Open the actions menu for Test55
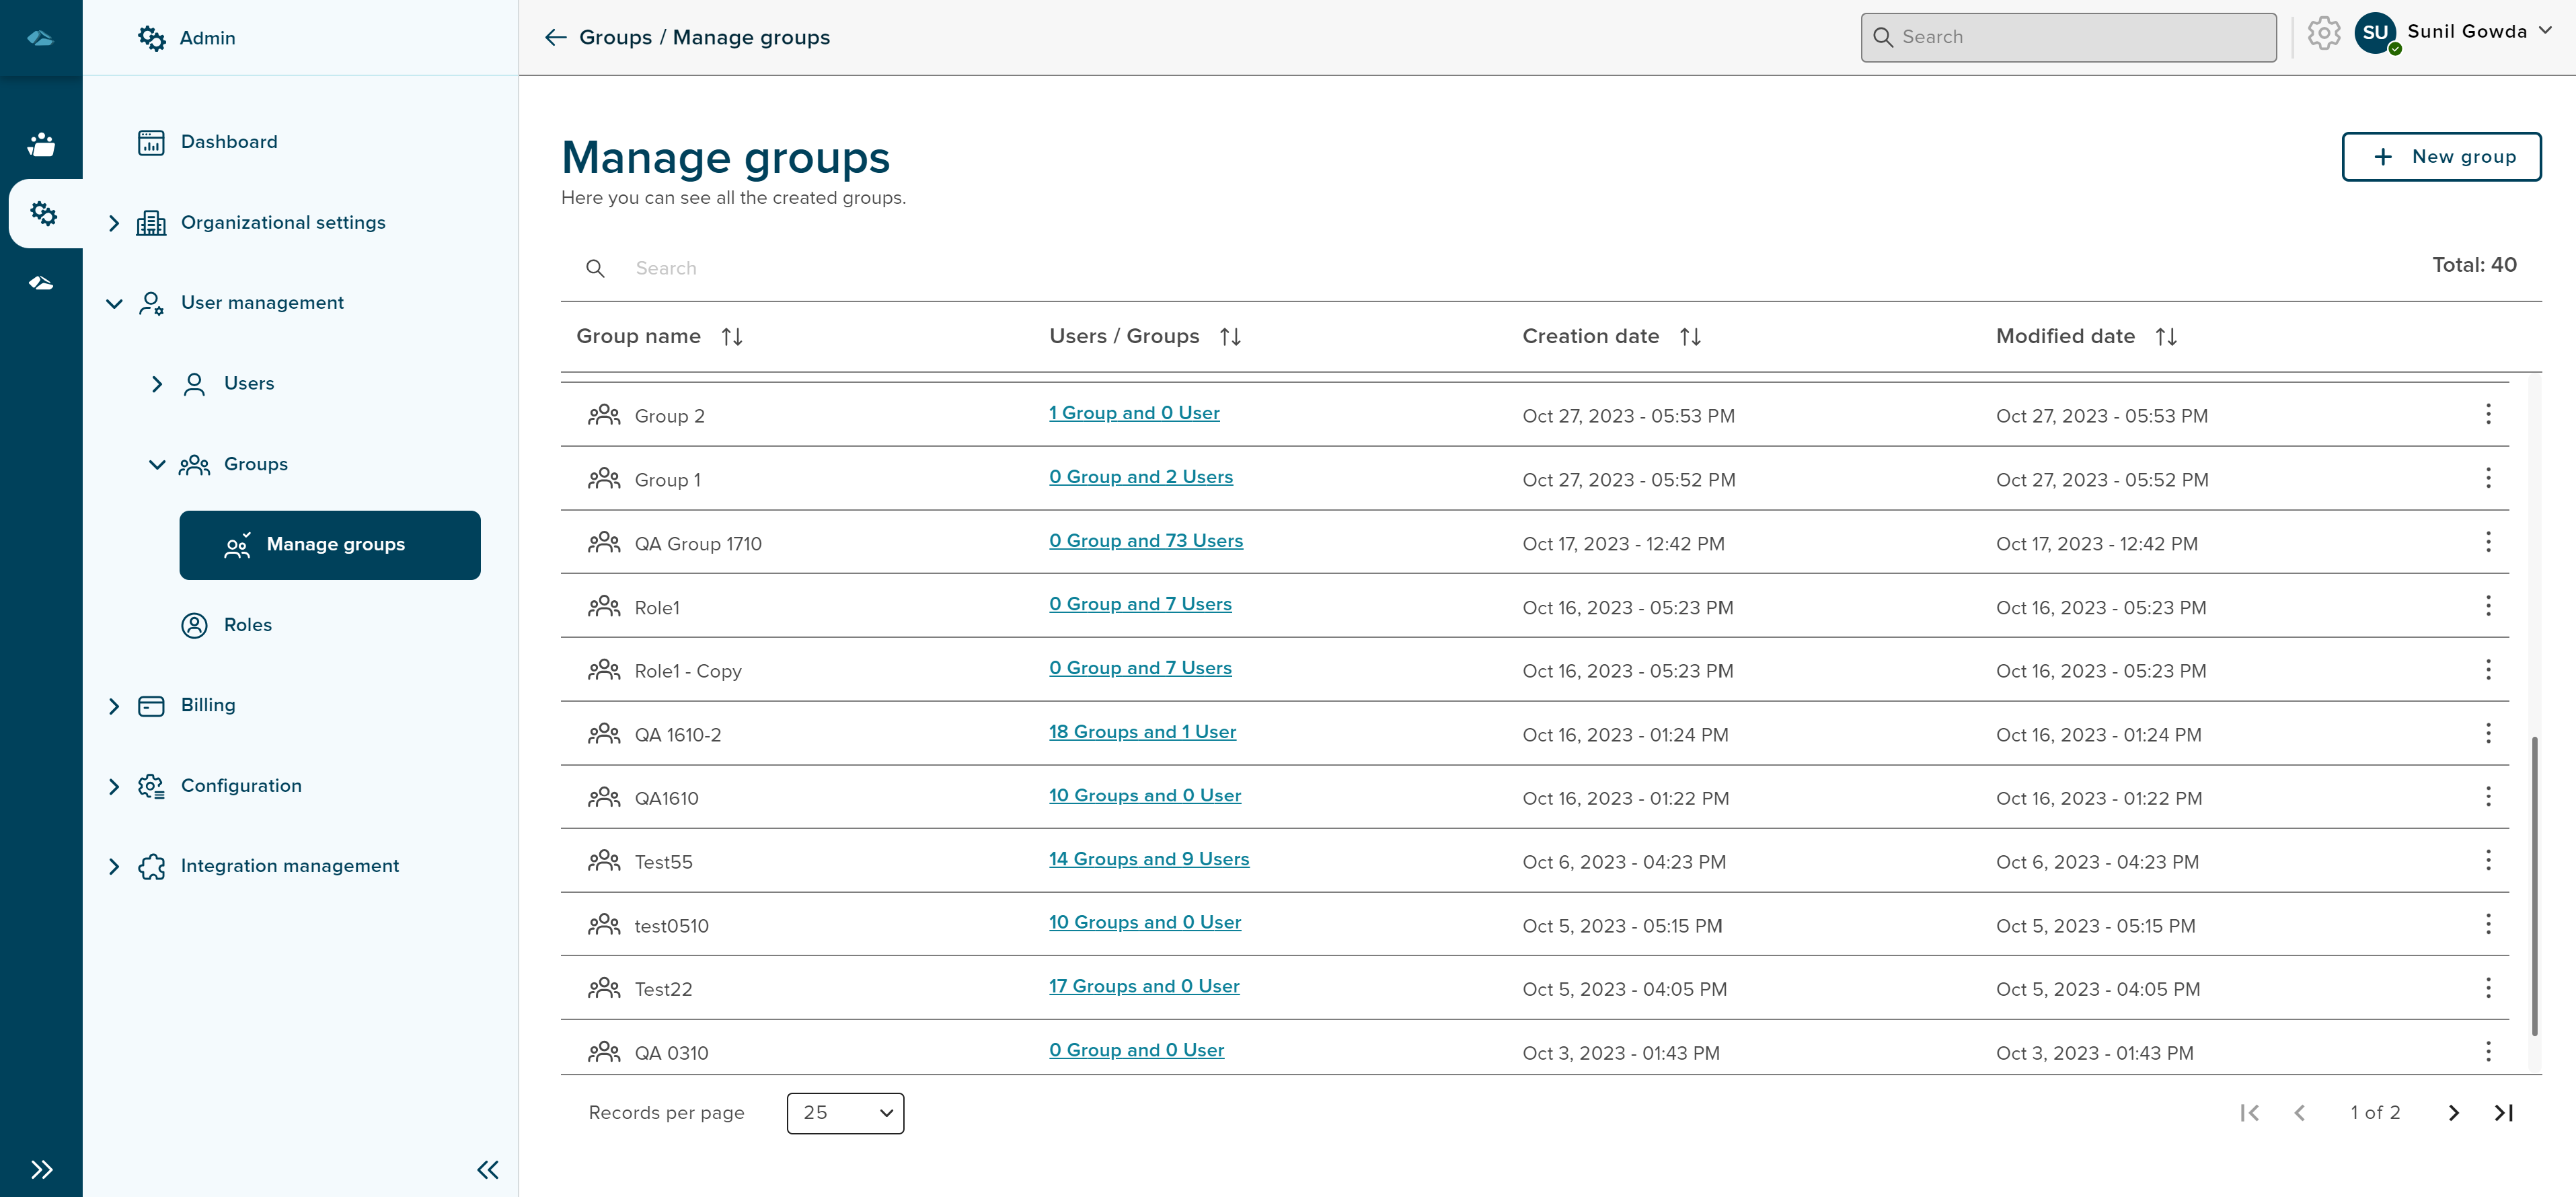The image size is (2576, 1197). click(x=2488, y=860)
